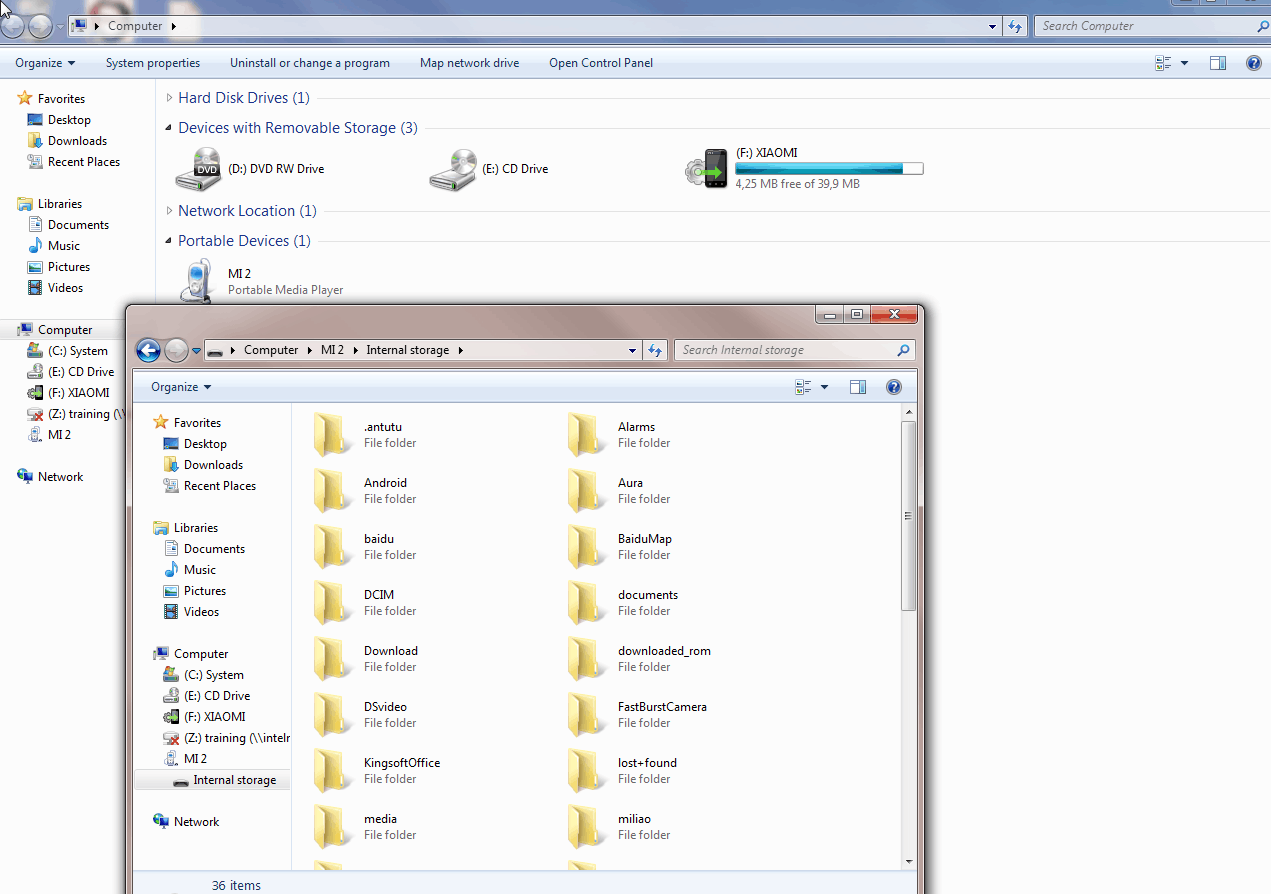Open Organize dropdown in Computer window
1271x894 pixels.
[x=45, y=63]
